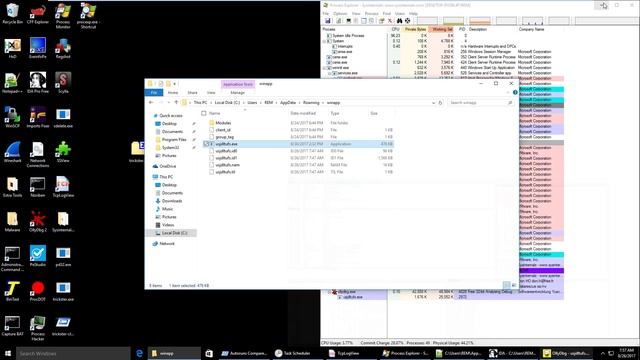
Task: Switch Explorer to large icons view toggle
Action: (x=514, y=285)
